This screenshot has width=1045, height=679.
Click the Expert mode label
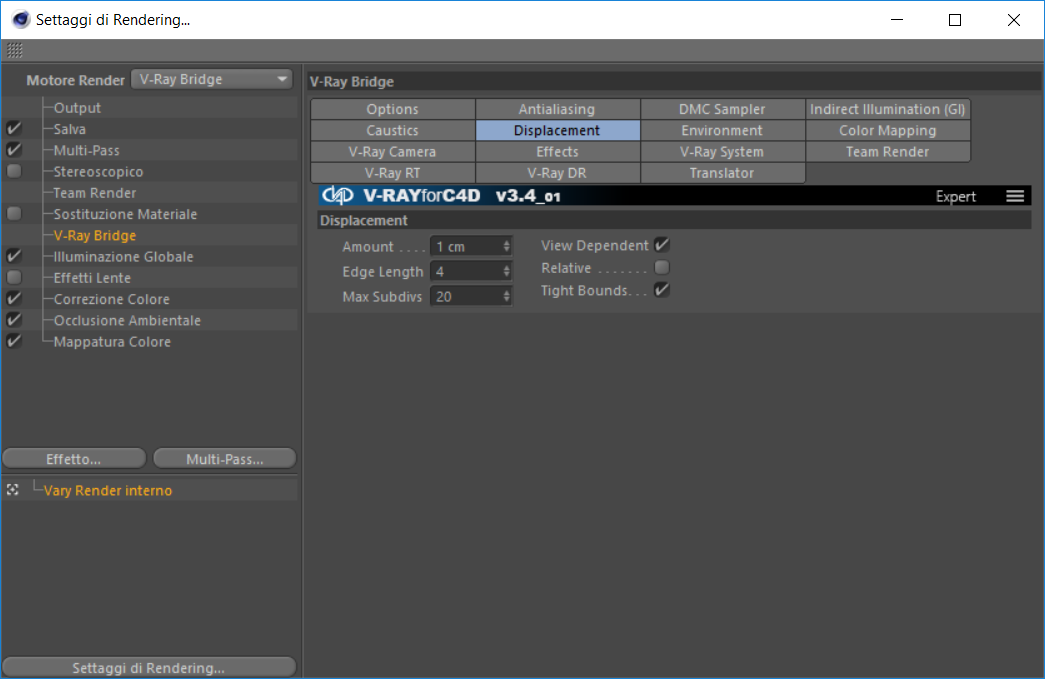tap(956, 197)
